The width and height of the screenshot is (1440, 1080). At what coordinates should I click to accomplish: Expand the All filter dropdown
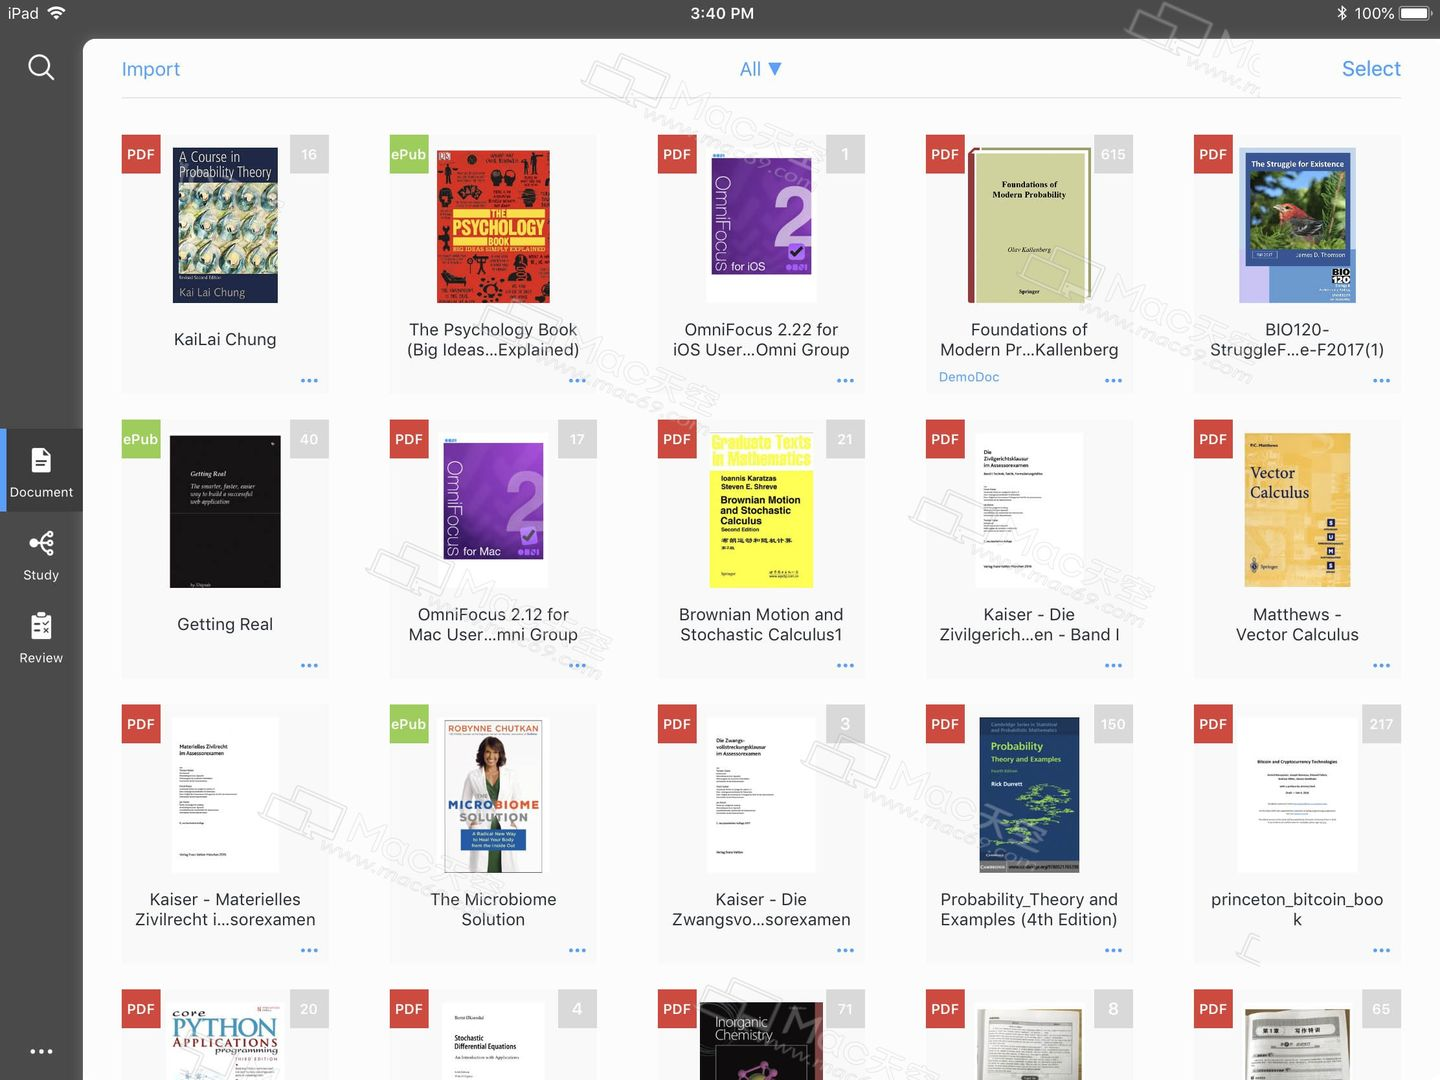click(760, 69)
